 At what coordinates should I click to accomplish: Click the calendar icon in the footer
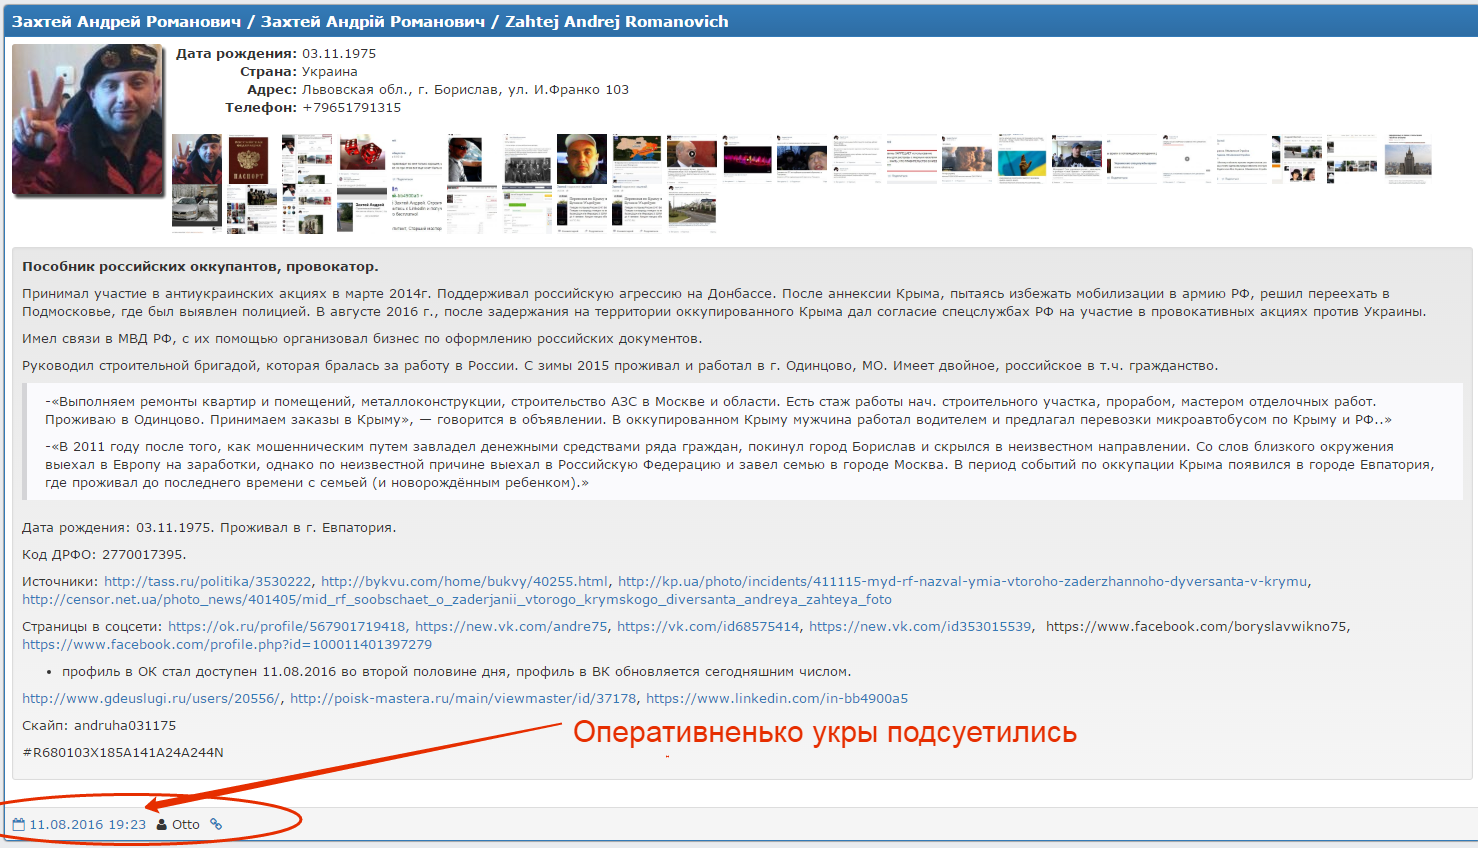click(18, 825)
